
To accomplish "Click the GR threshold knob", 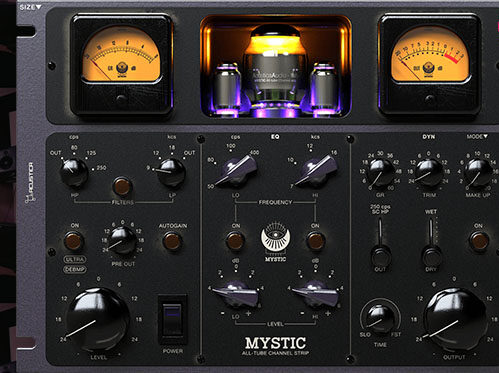I will pyautogui.click(x=380, y=173).
